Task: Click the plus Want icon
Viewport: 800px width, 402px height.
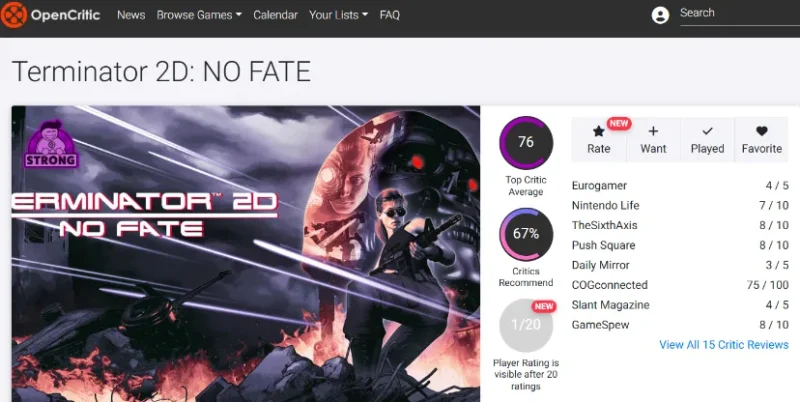Action: pos(653,131)
